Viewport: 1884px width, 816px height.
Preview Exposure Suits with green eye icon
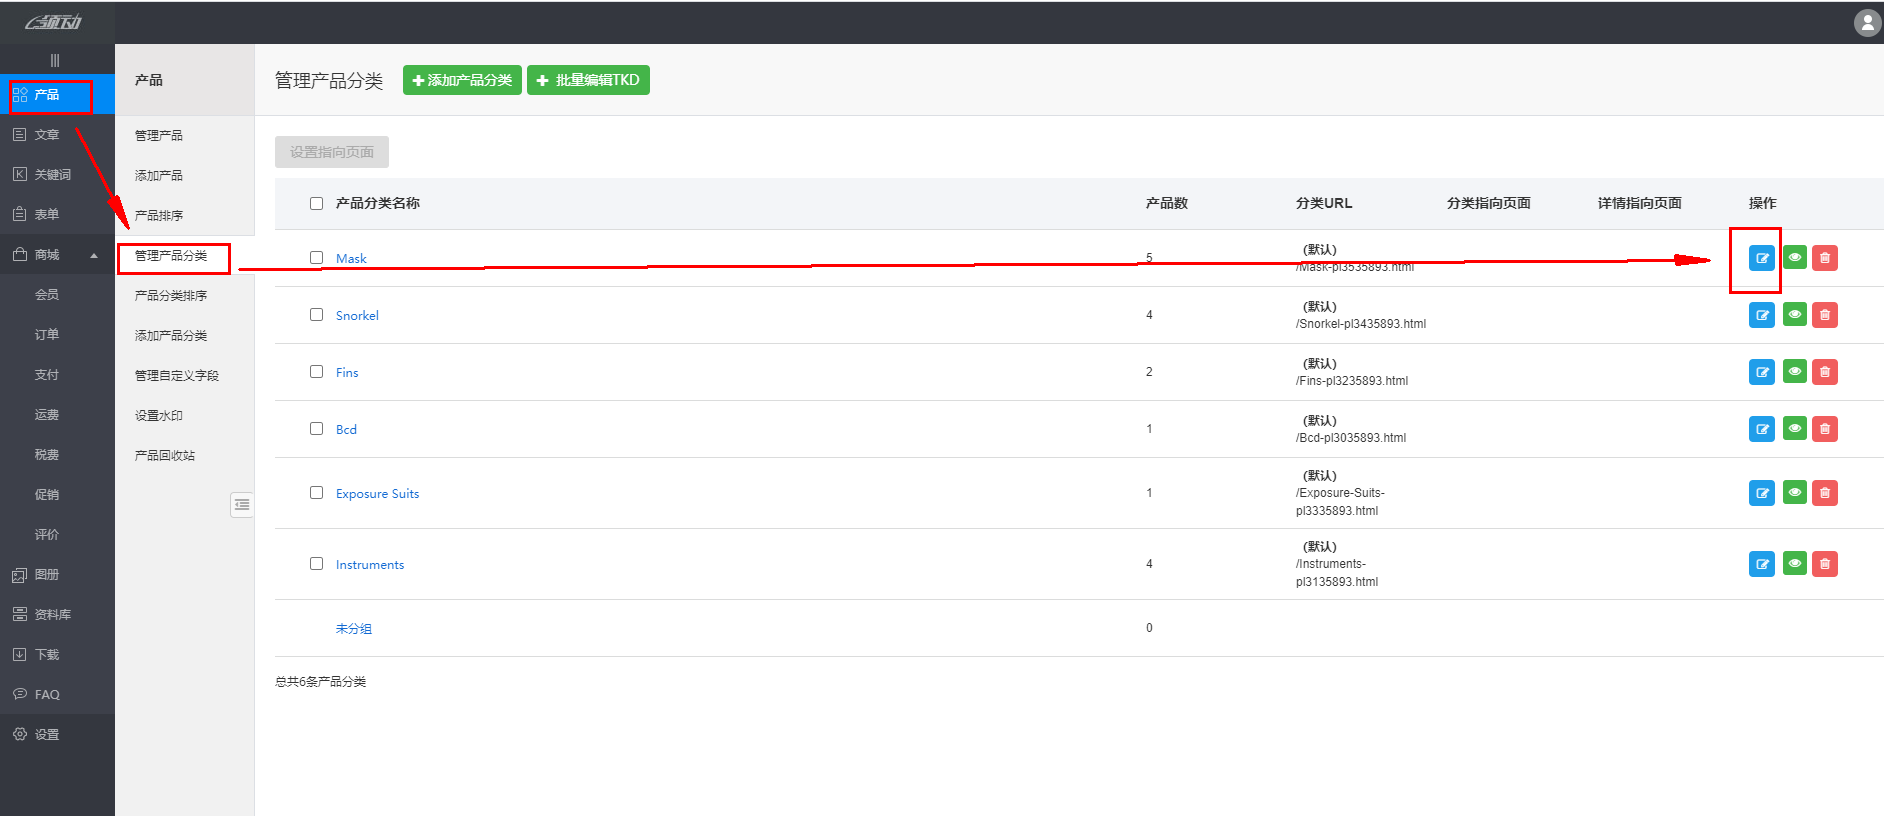[x=1794, y=493]
